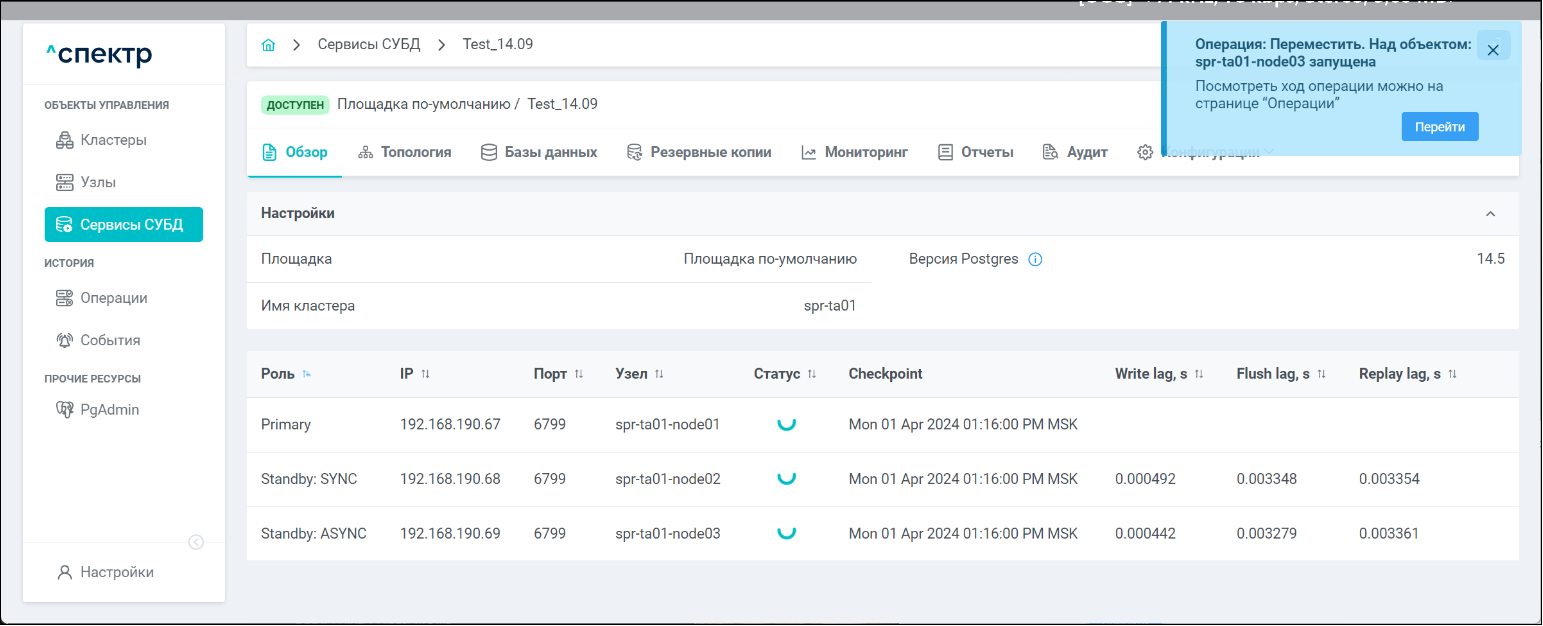Select the spr-ta01-node03 table row

coord(667,534)
